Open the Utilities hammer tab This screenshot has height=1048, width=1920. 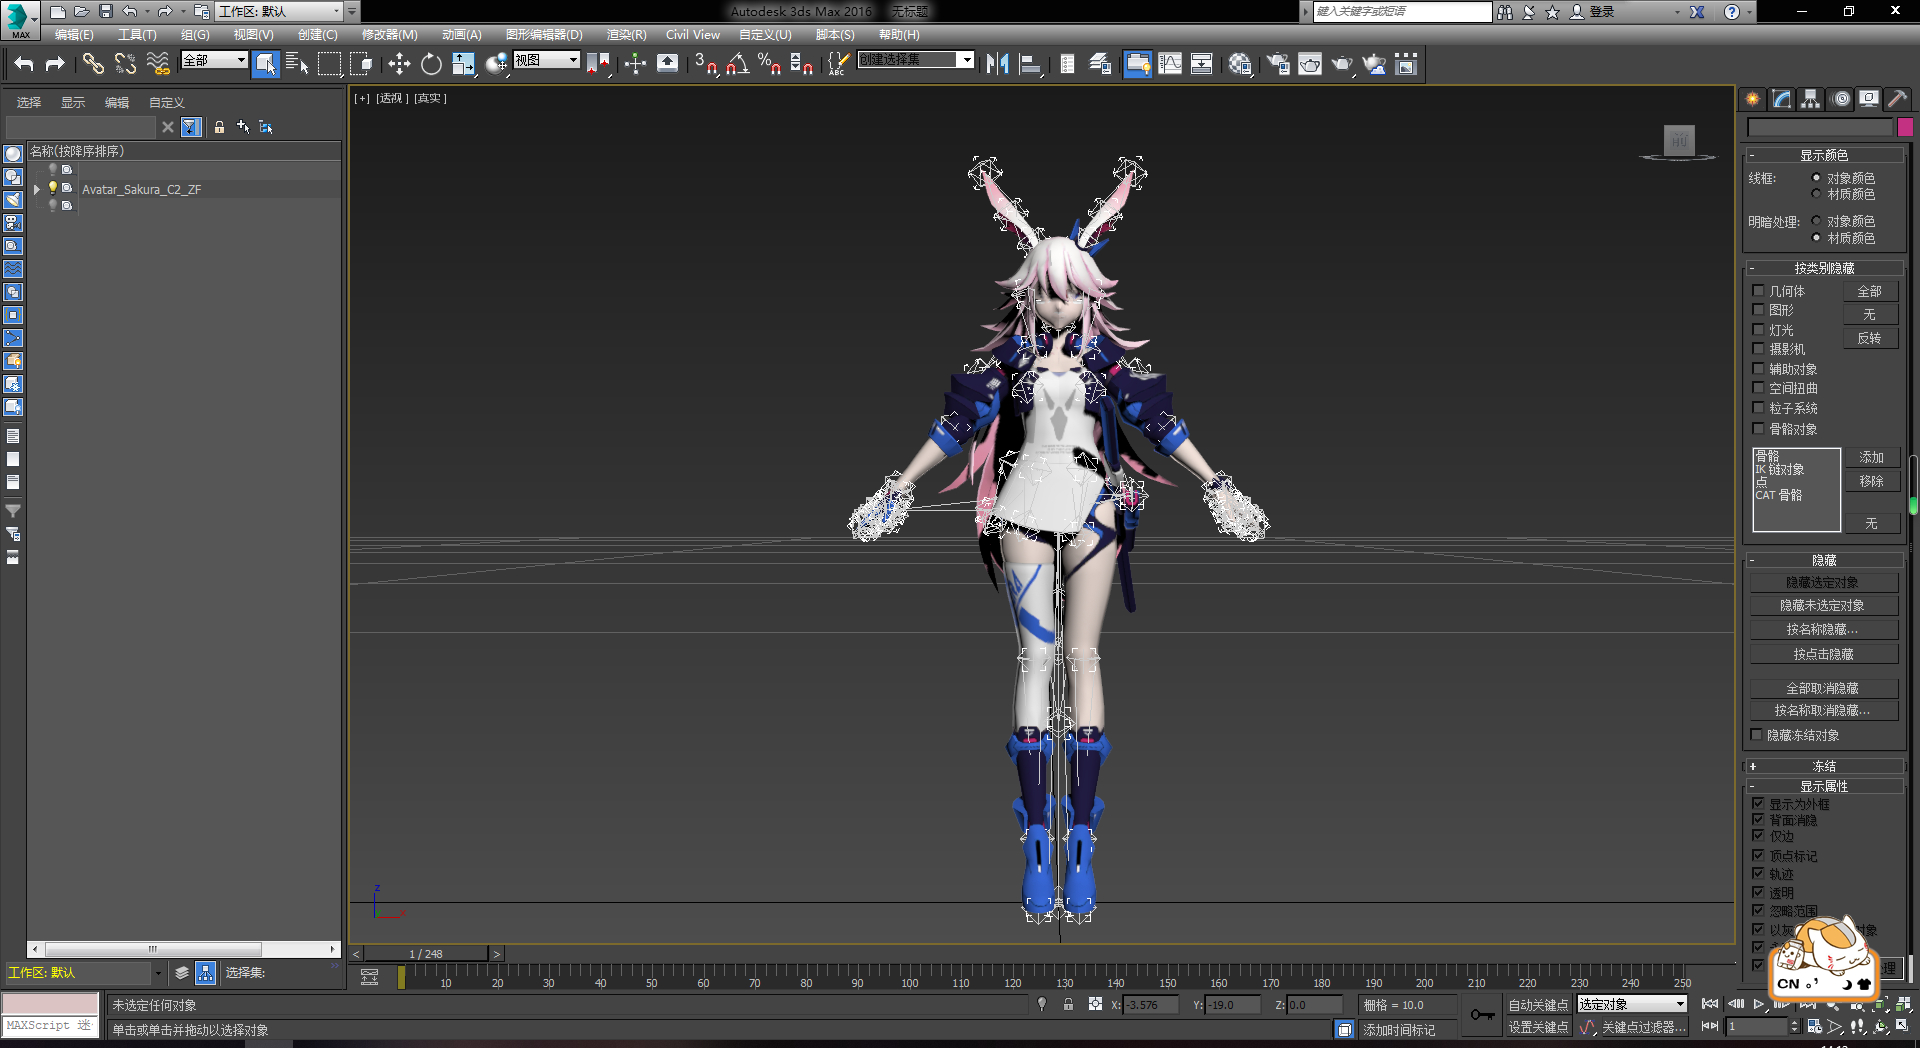[x=1897, y=99]
